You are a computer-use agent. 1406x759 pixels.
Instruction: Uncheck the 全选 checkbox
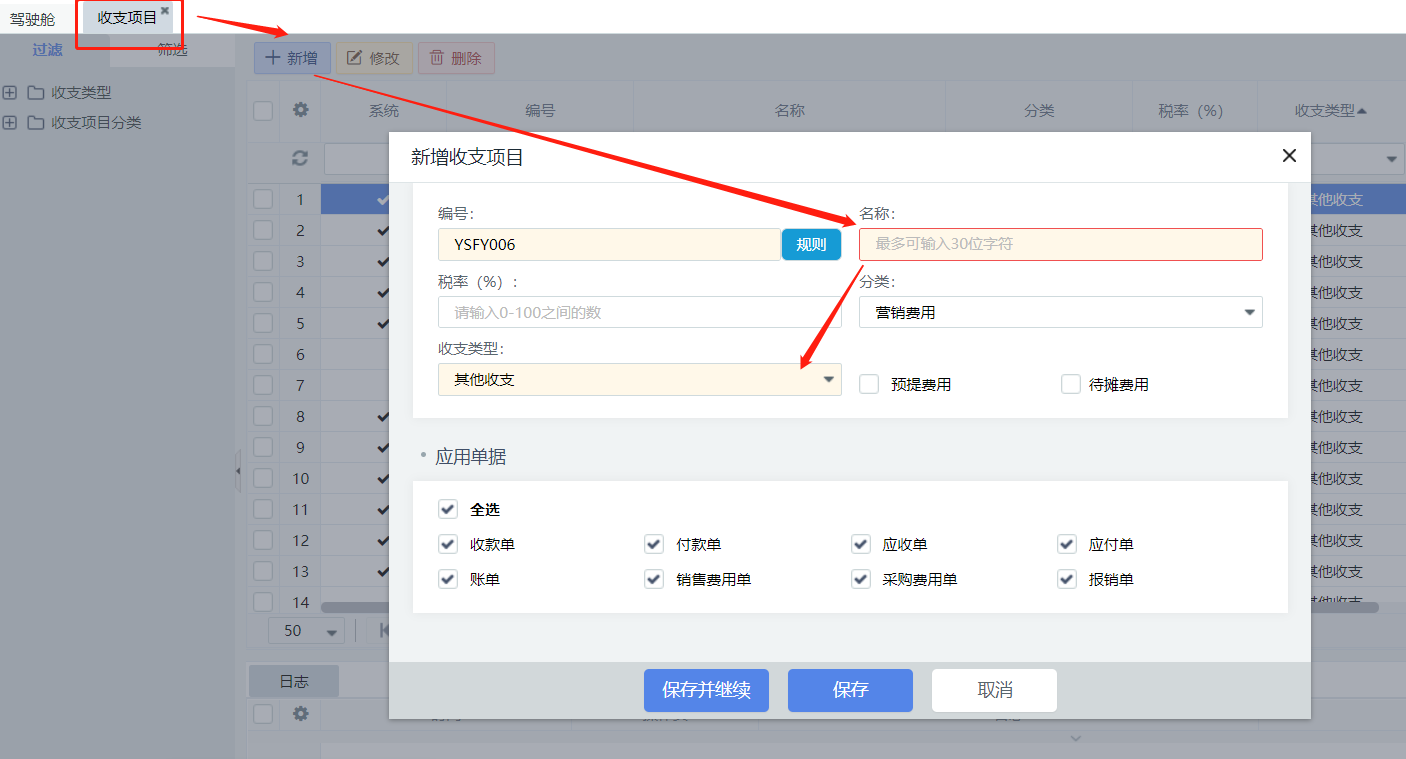click(448, 510)
